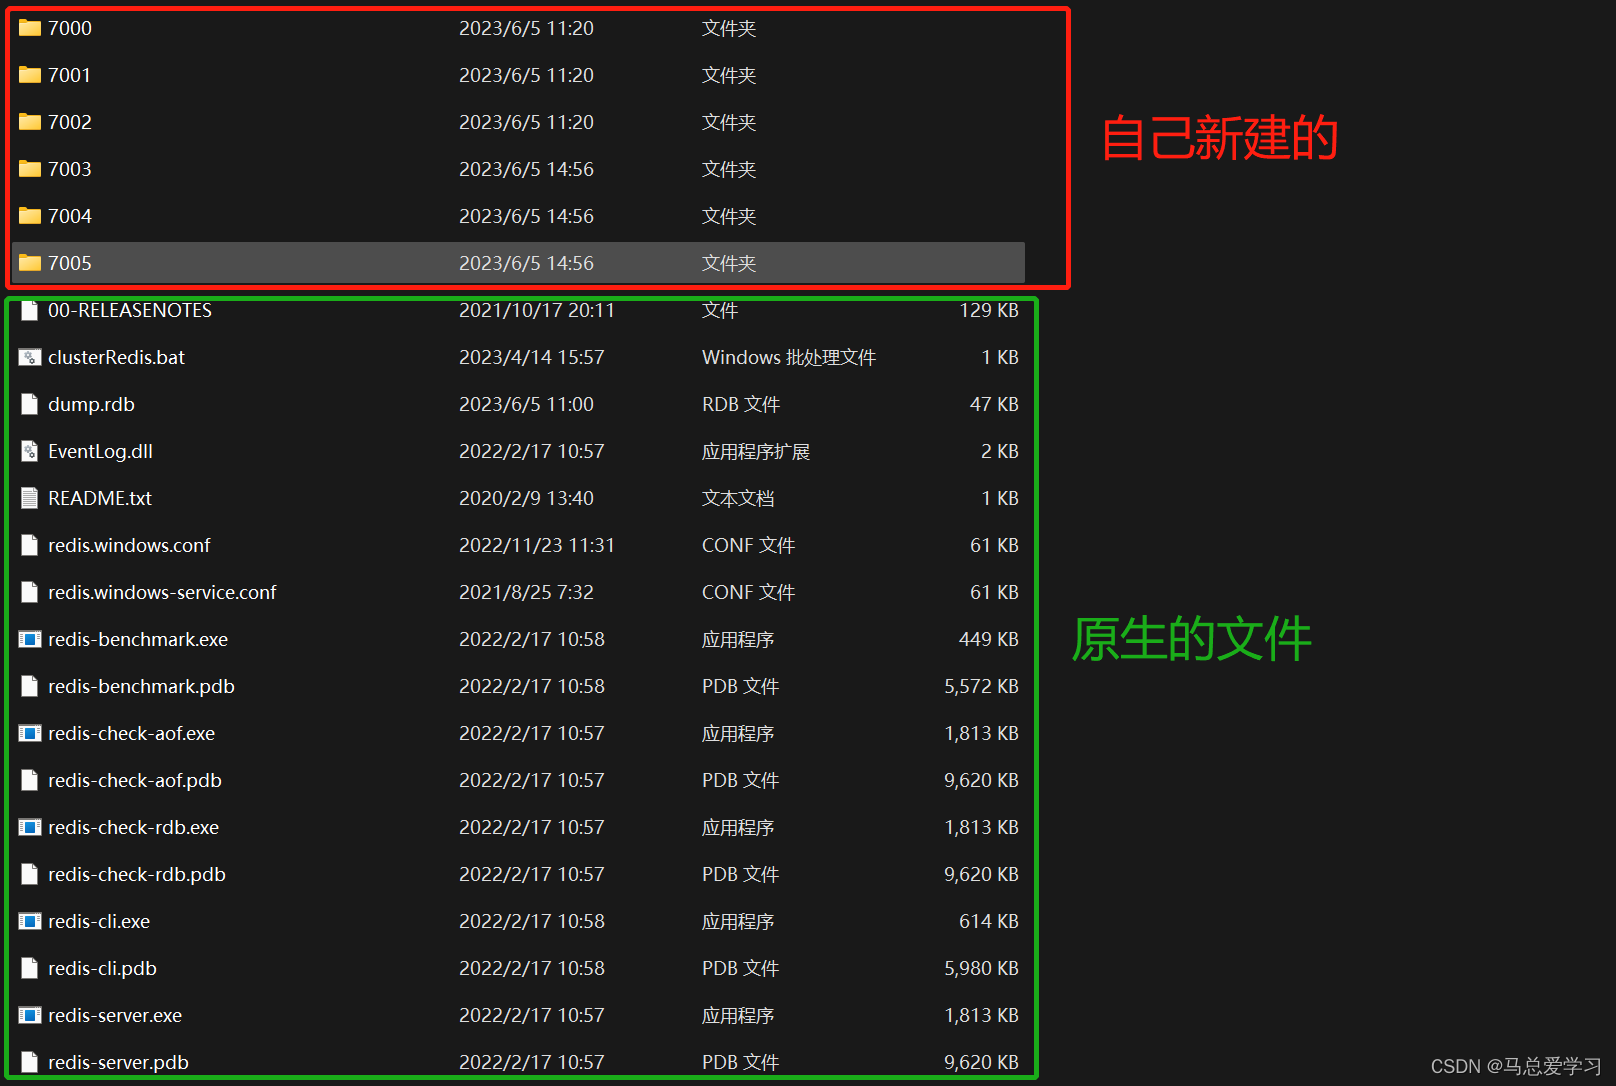The width and height of the screenshot is (1616, 1086).
Task: Click the 7000 folder icon
Action: coord(30,28)
